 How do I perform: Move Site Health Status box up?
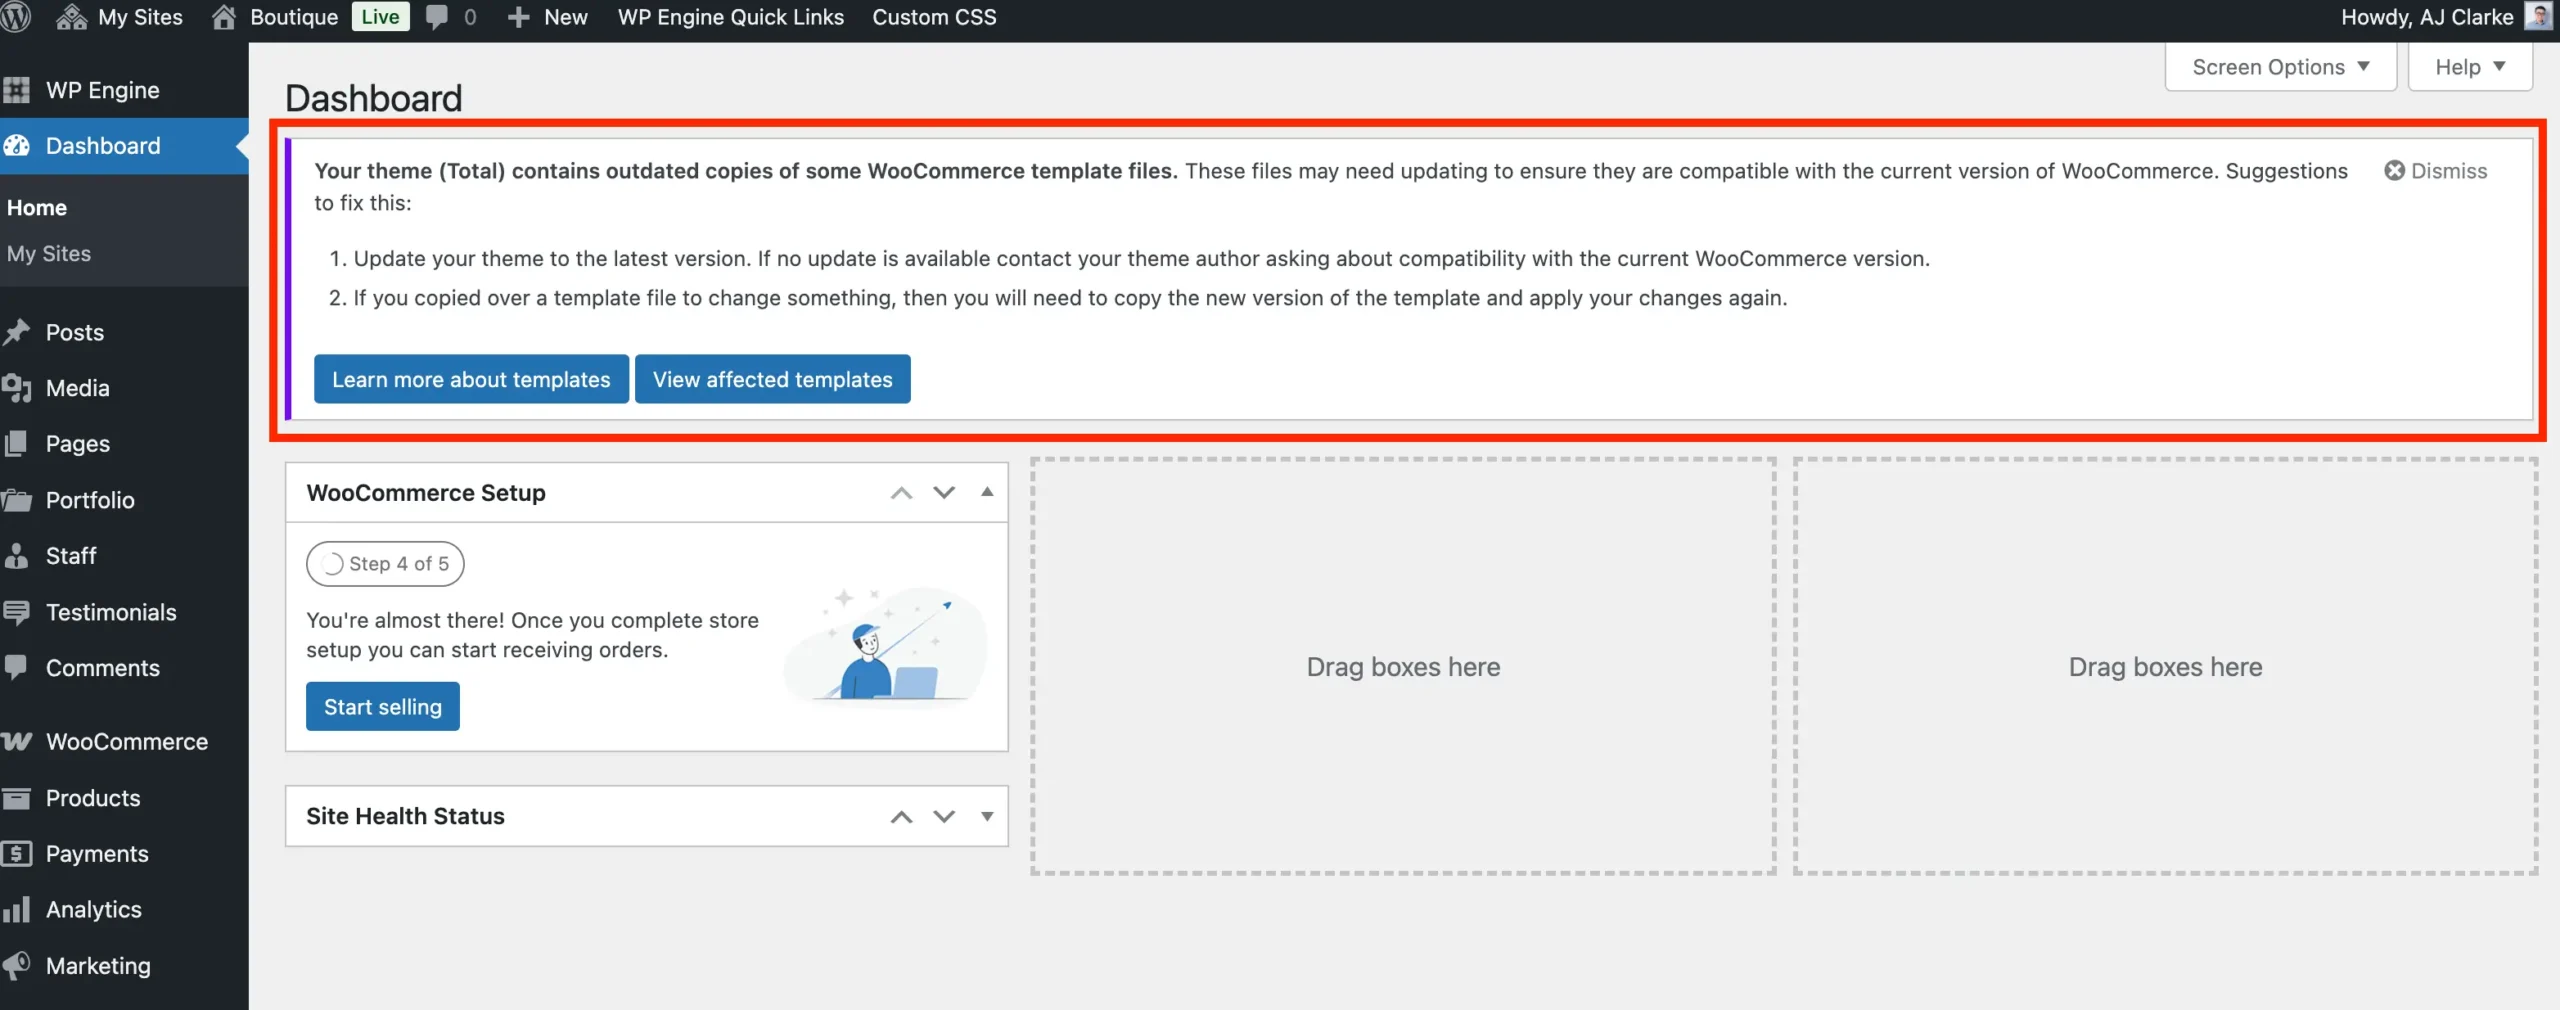click(901, 816)
